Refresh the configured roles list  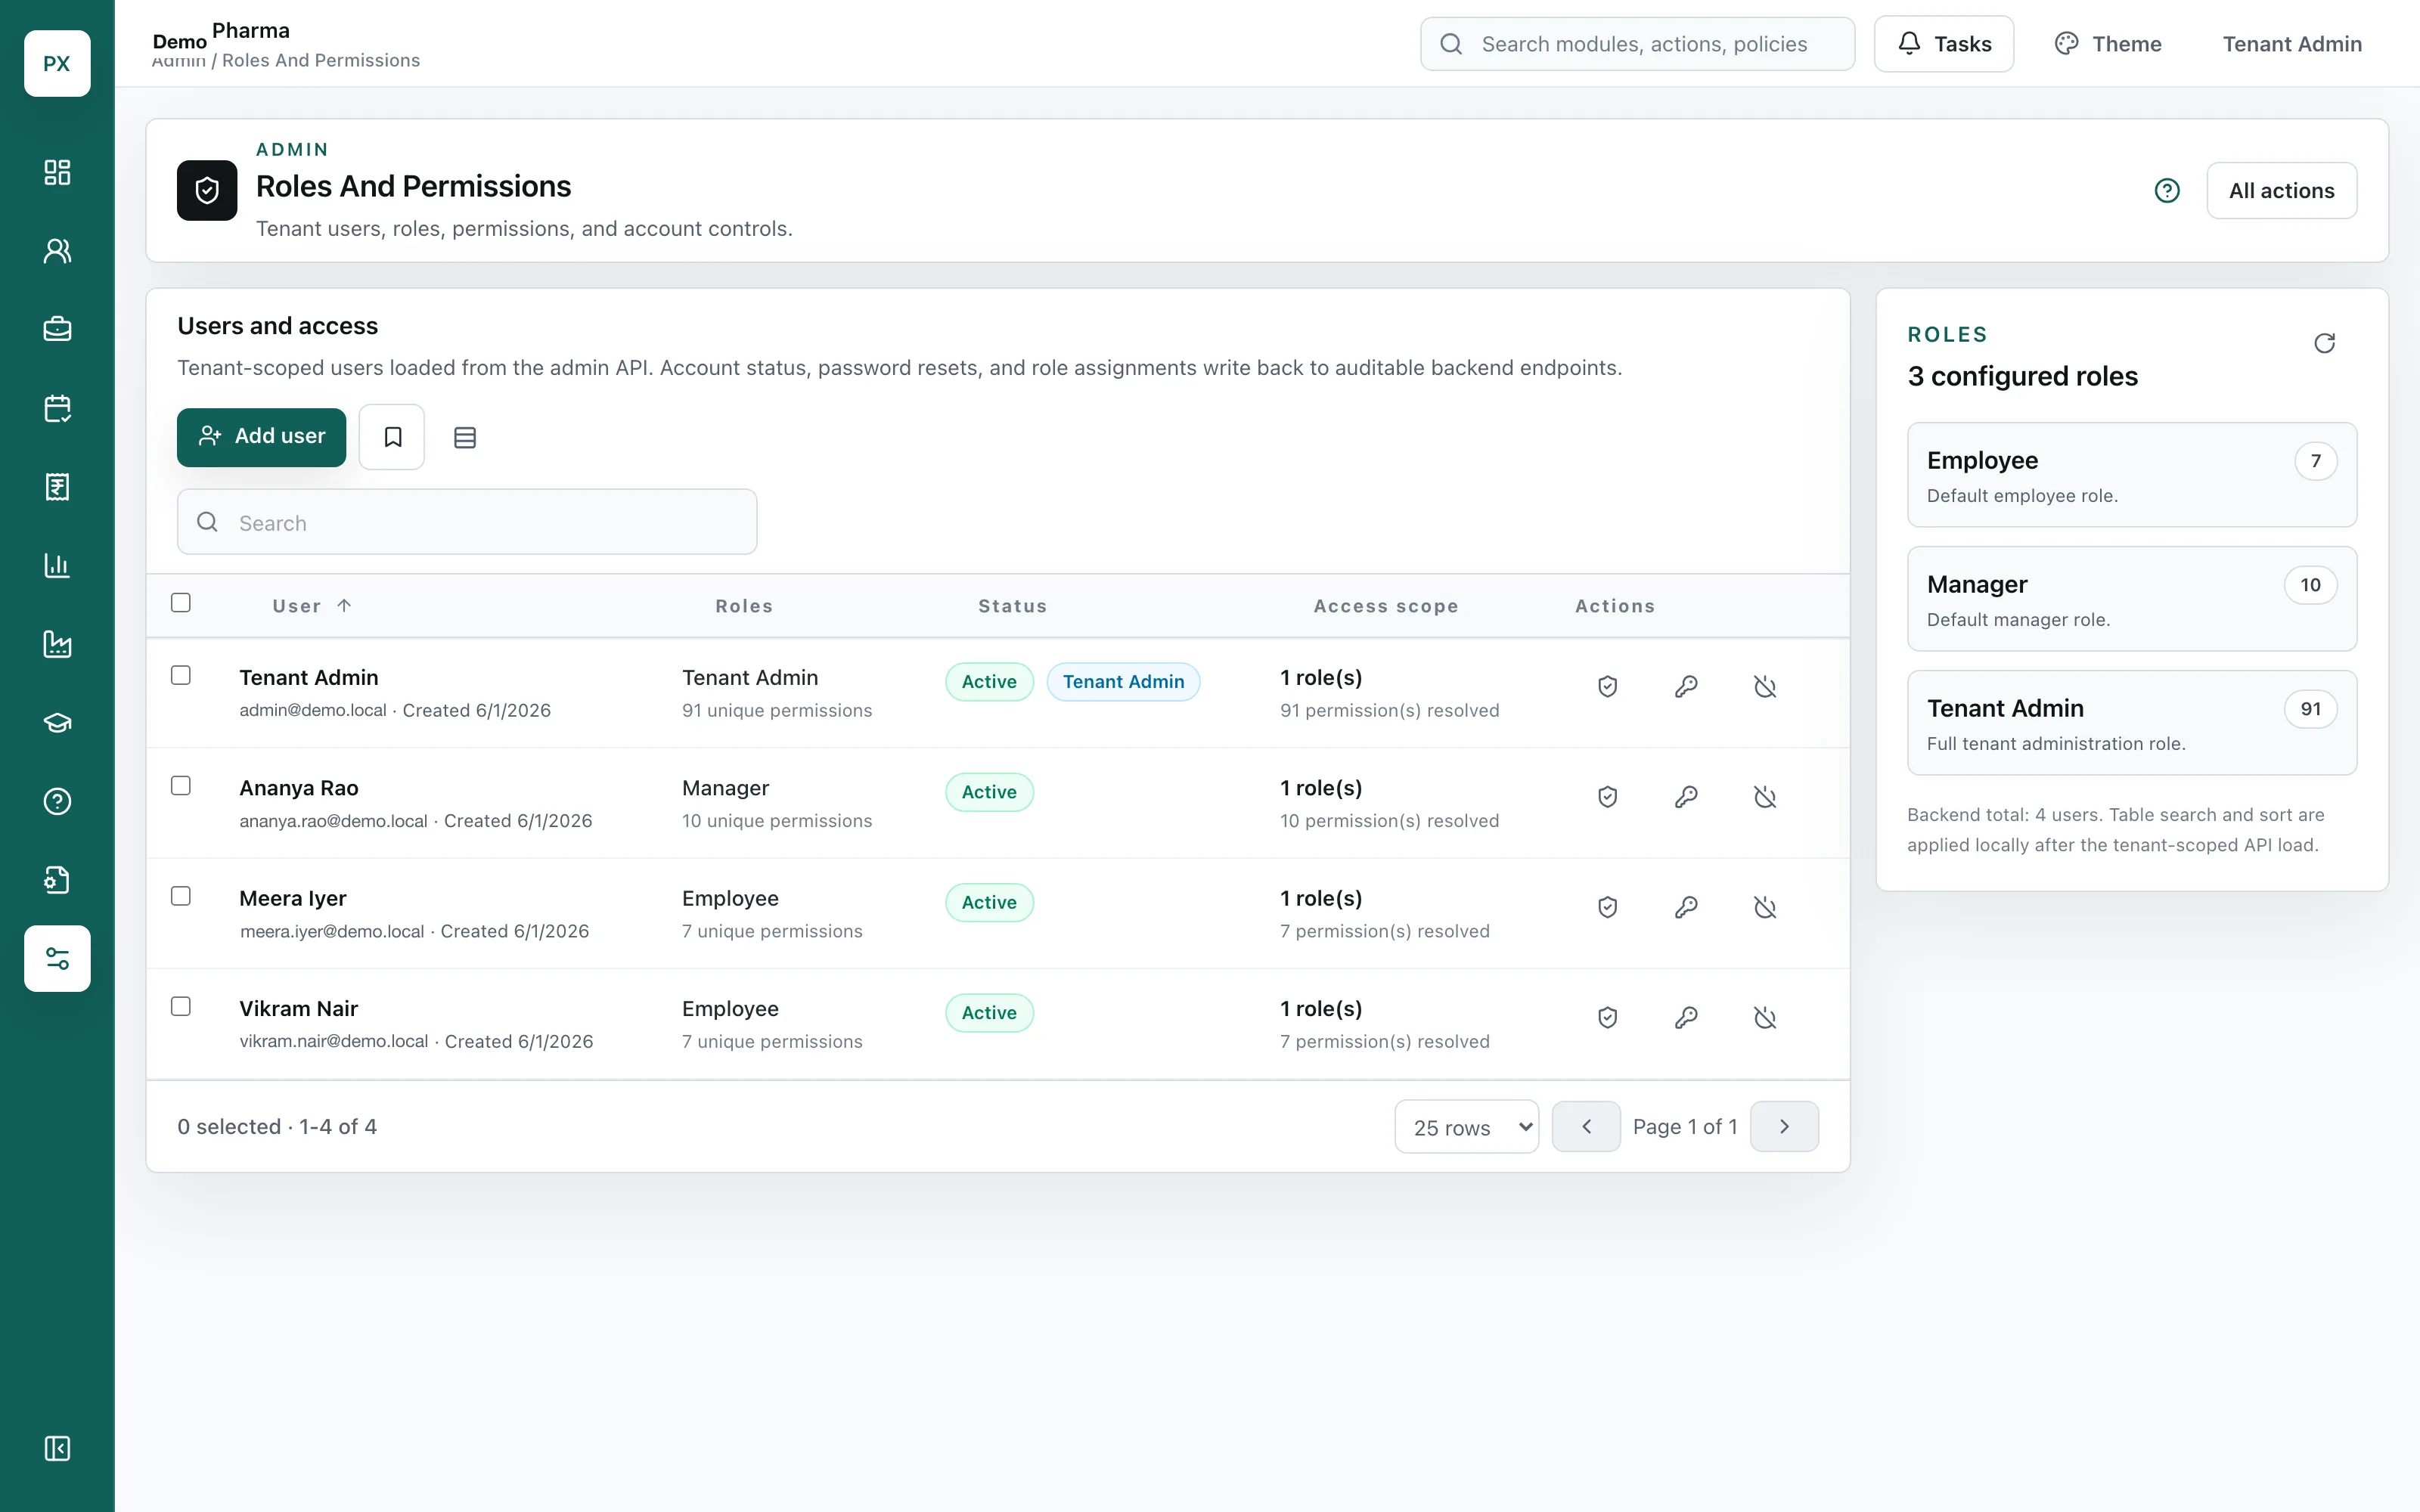2324,344
